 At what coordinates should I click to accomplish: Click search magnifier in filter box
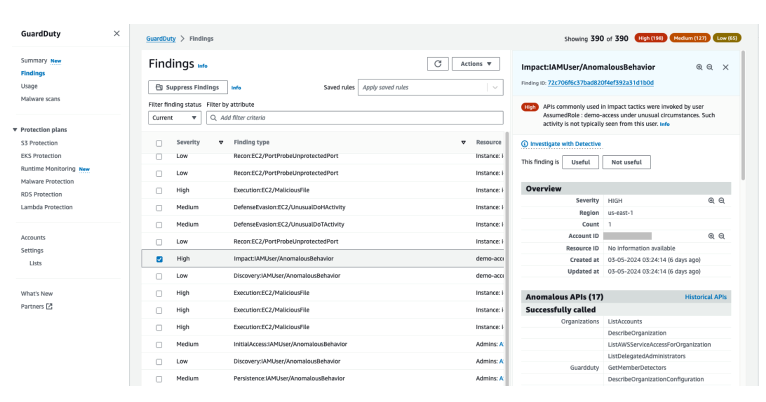[213, 118]
